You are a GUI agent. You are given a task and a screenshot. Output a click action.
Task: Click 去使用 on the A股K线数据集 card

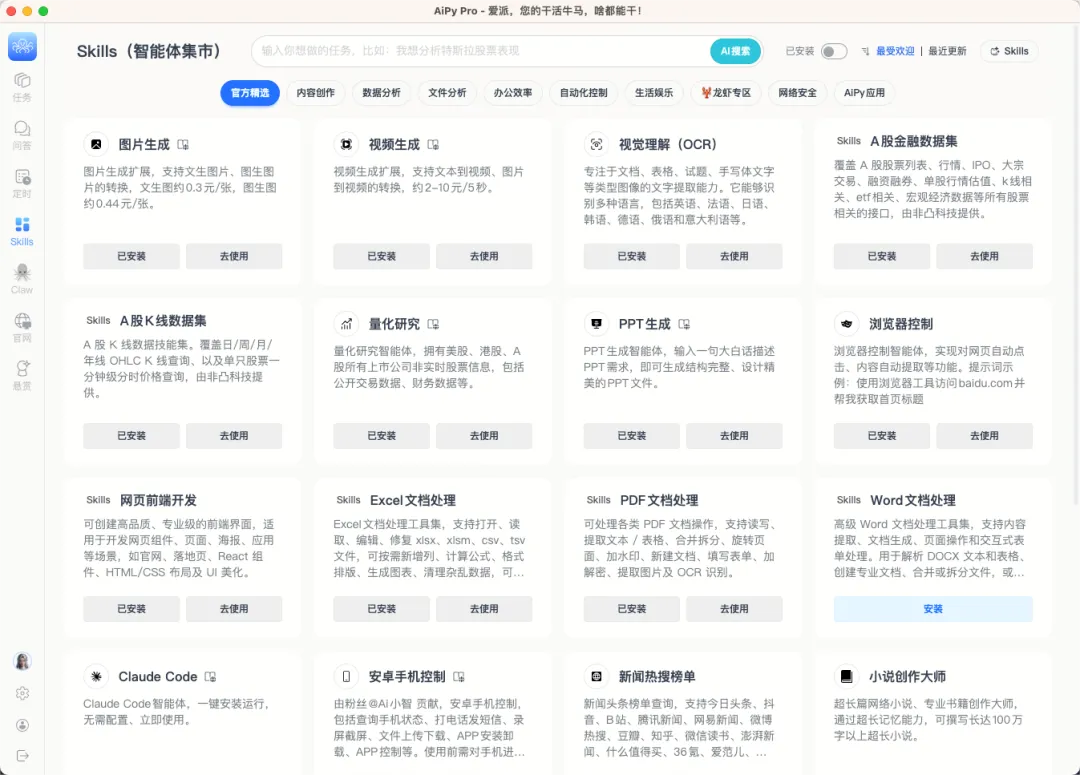click(234, 436)
